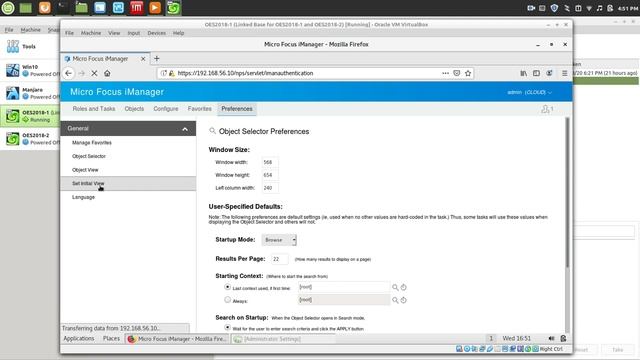640x360 pixels.
Task: Open Firefox account icon
Action: [549, 73]
